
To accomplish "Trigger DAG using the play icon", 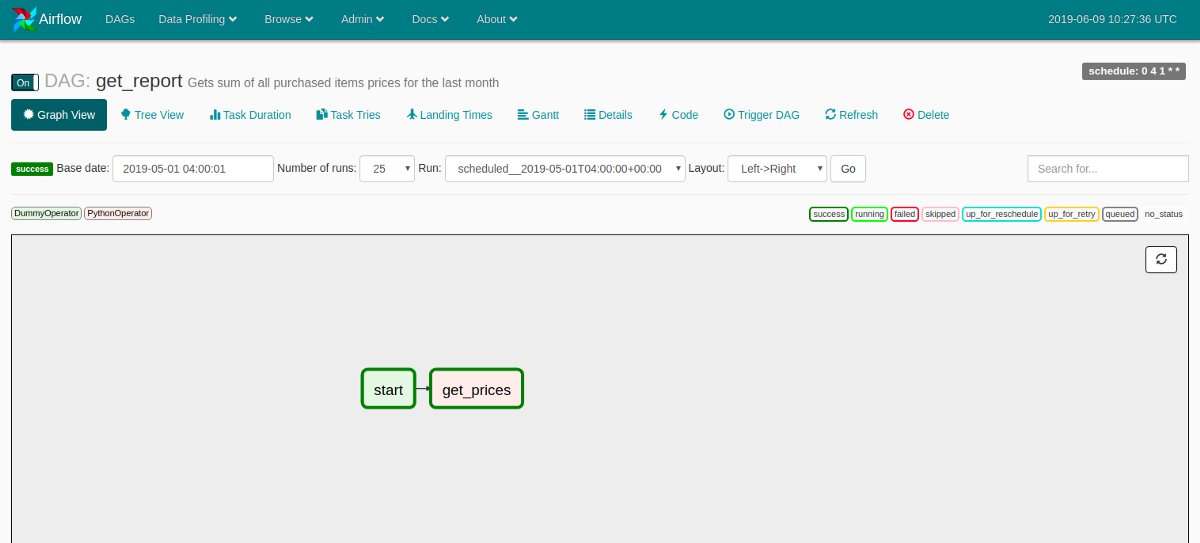I will [x=729, y=115].
